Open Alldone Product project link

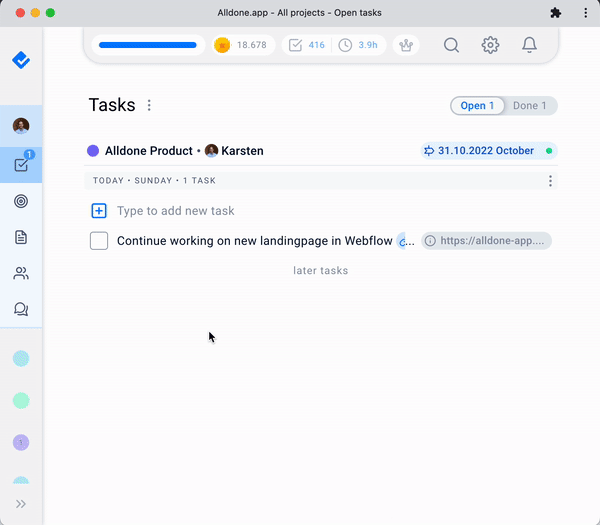[149, 151]
